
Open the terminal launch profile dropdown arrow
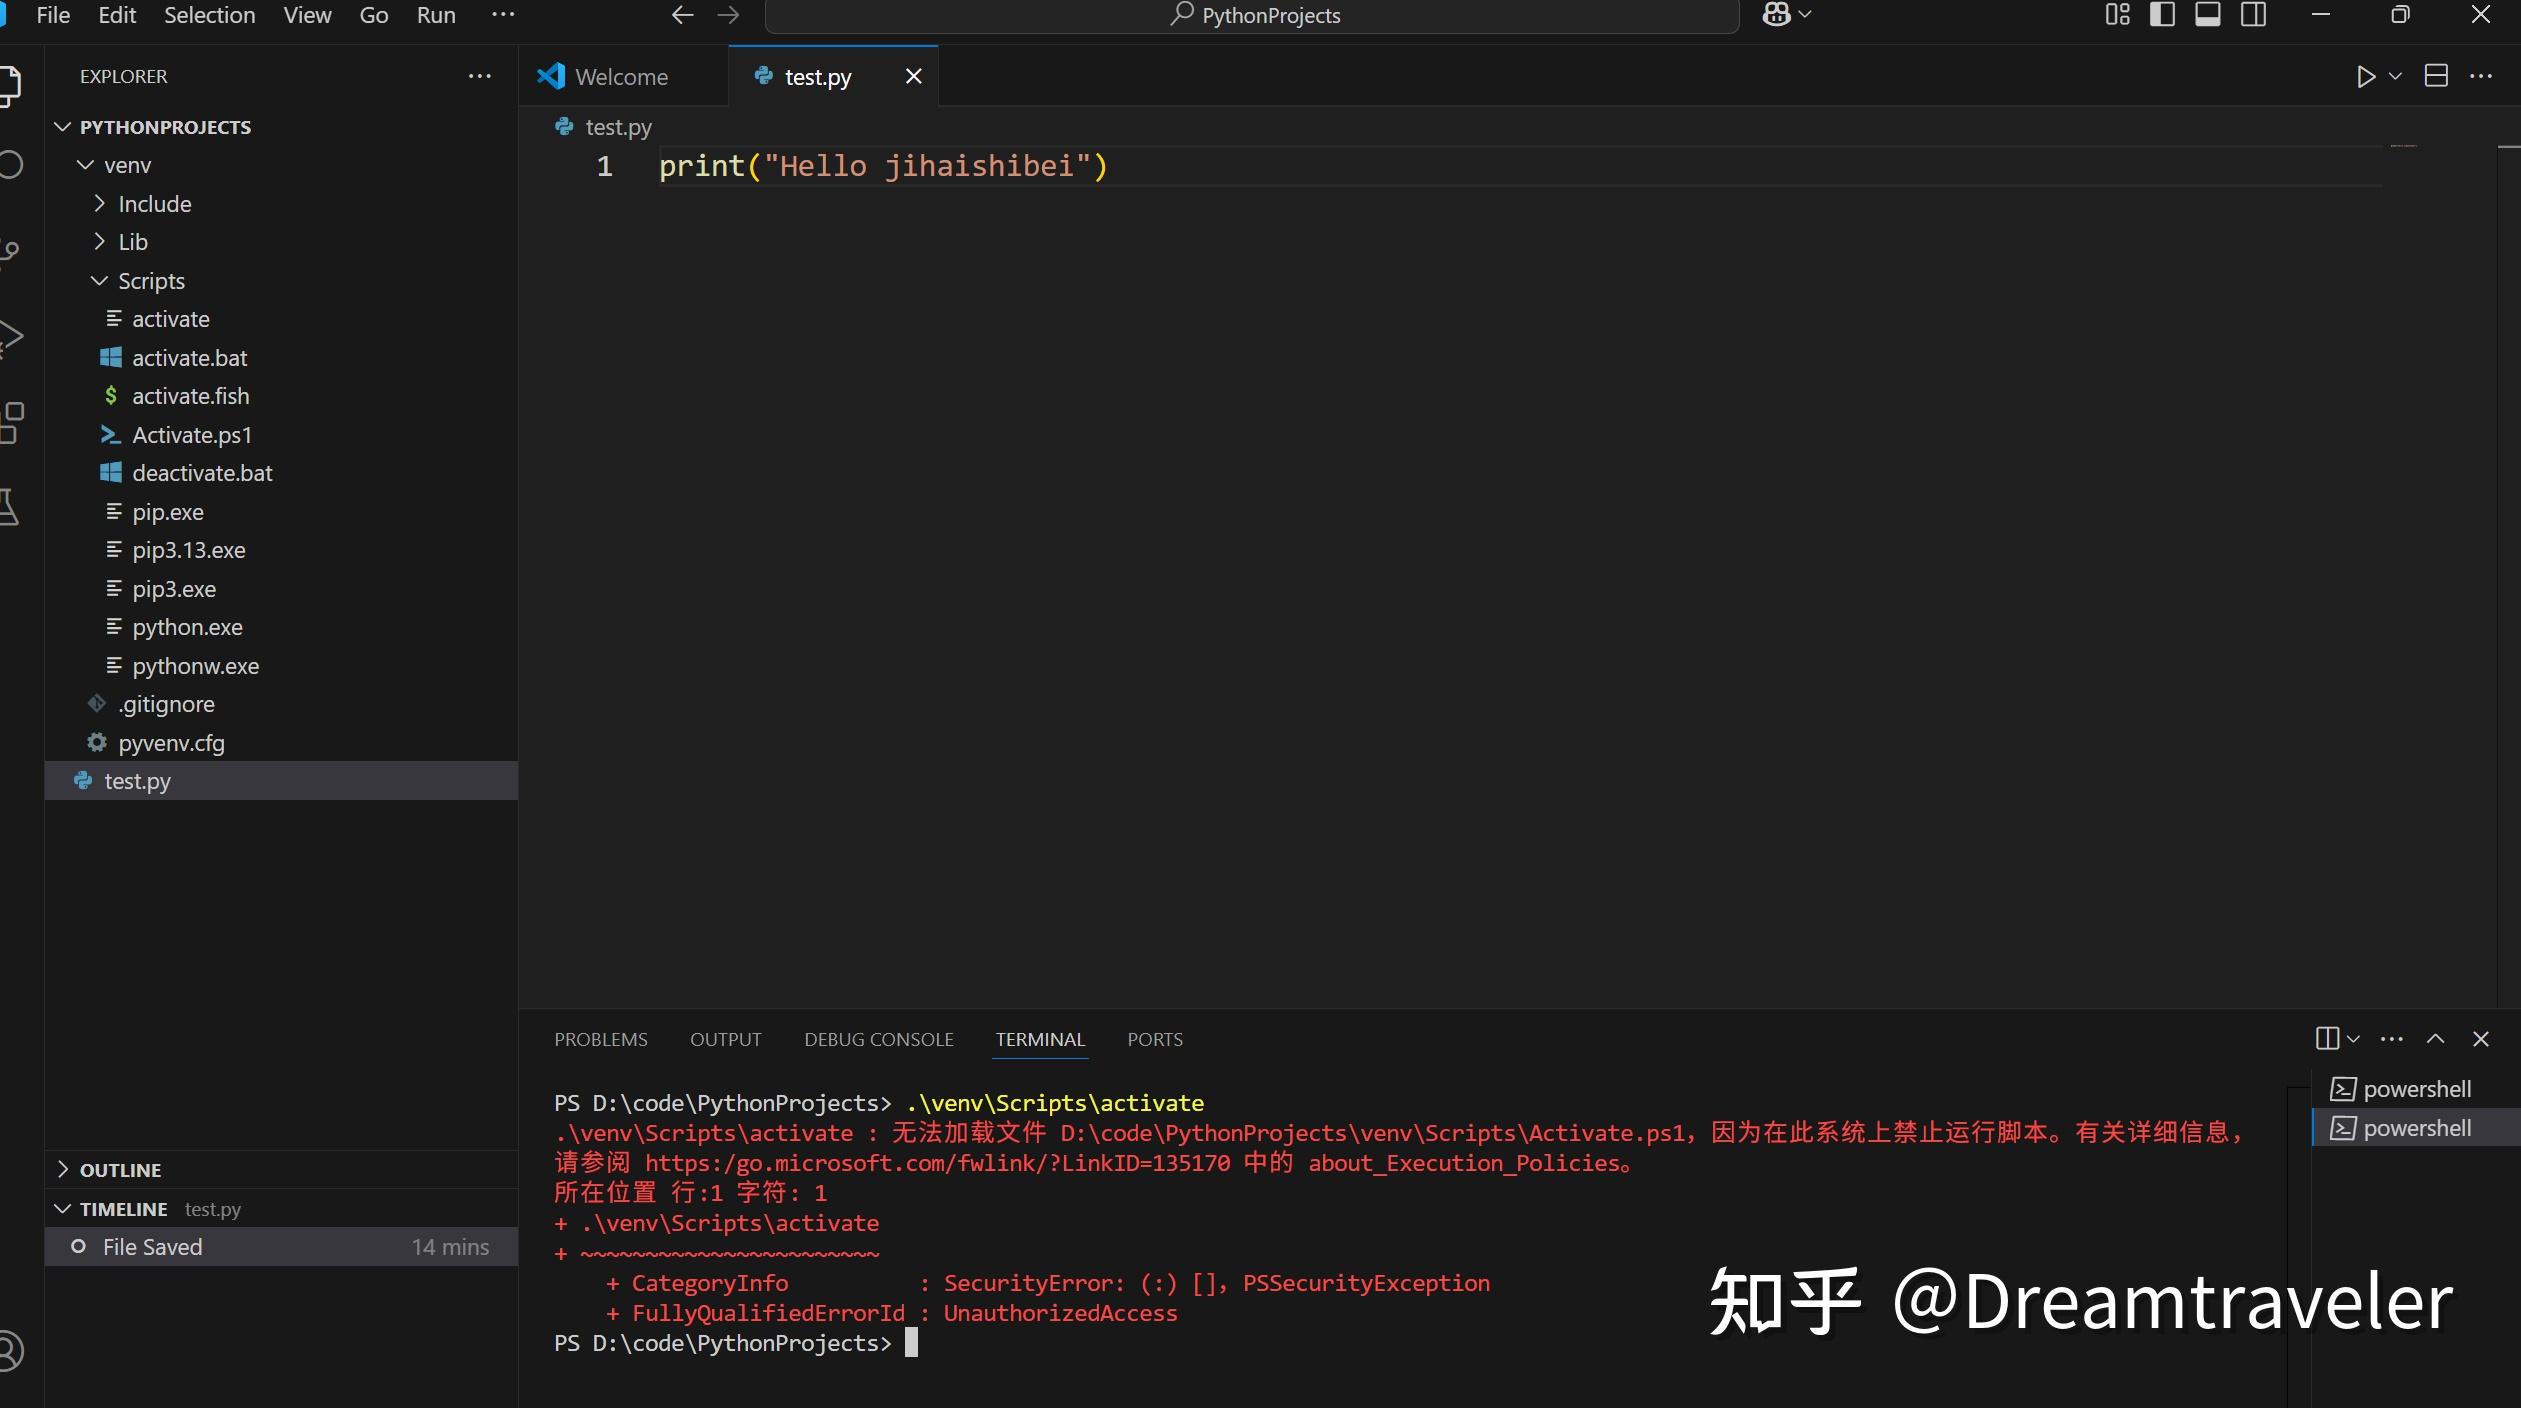(2353, 1039)
